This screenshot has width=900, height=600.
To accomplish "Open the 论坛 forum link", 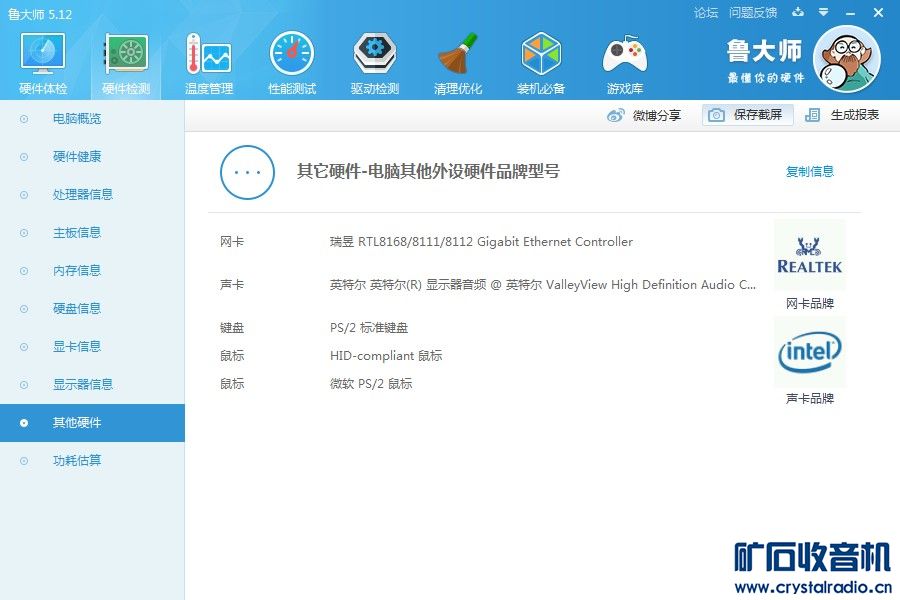I will point(705,13).
